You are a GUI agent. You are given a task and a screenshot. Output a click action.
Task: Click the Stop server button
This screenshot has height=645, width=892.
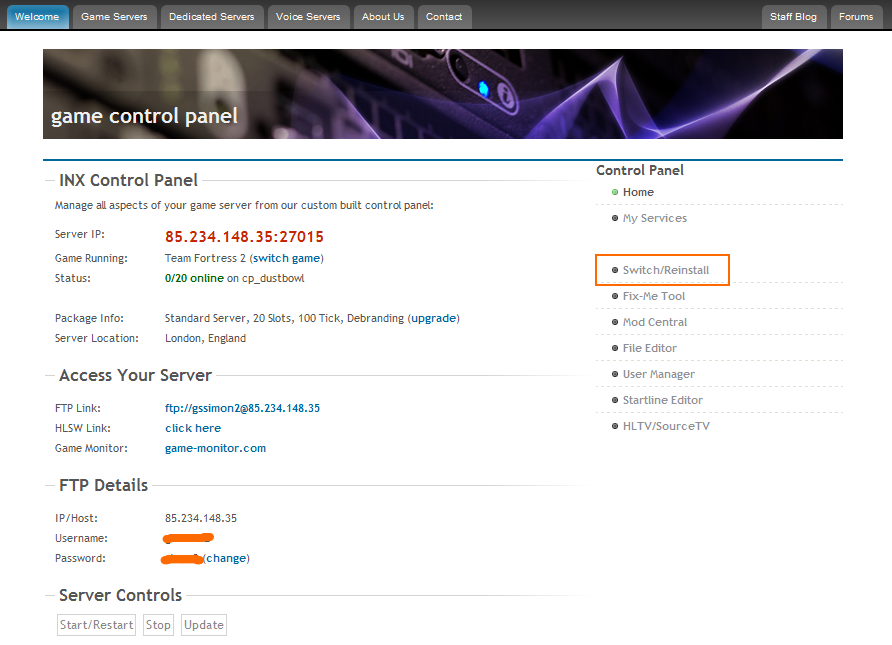click(158, 625)
